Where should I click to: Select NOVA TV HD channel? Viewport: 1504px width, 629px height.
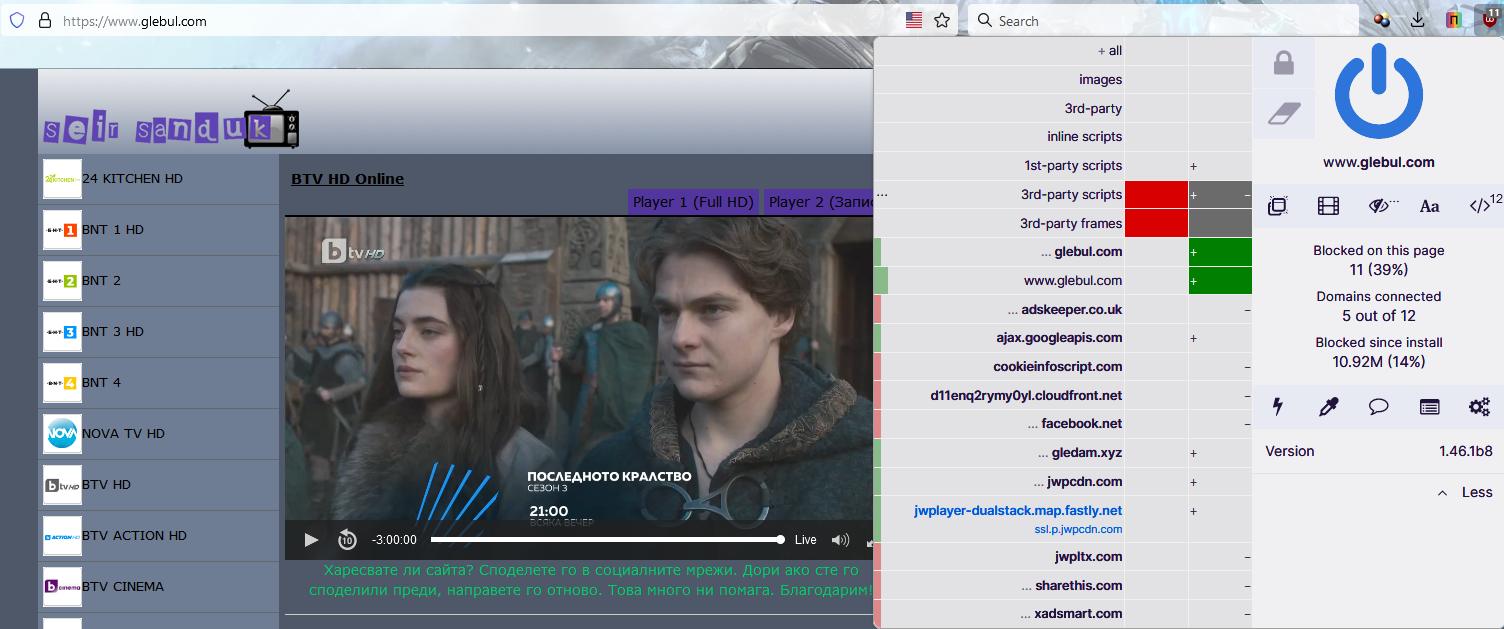click(x=160, y=434)
